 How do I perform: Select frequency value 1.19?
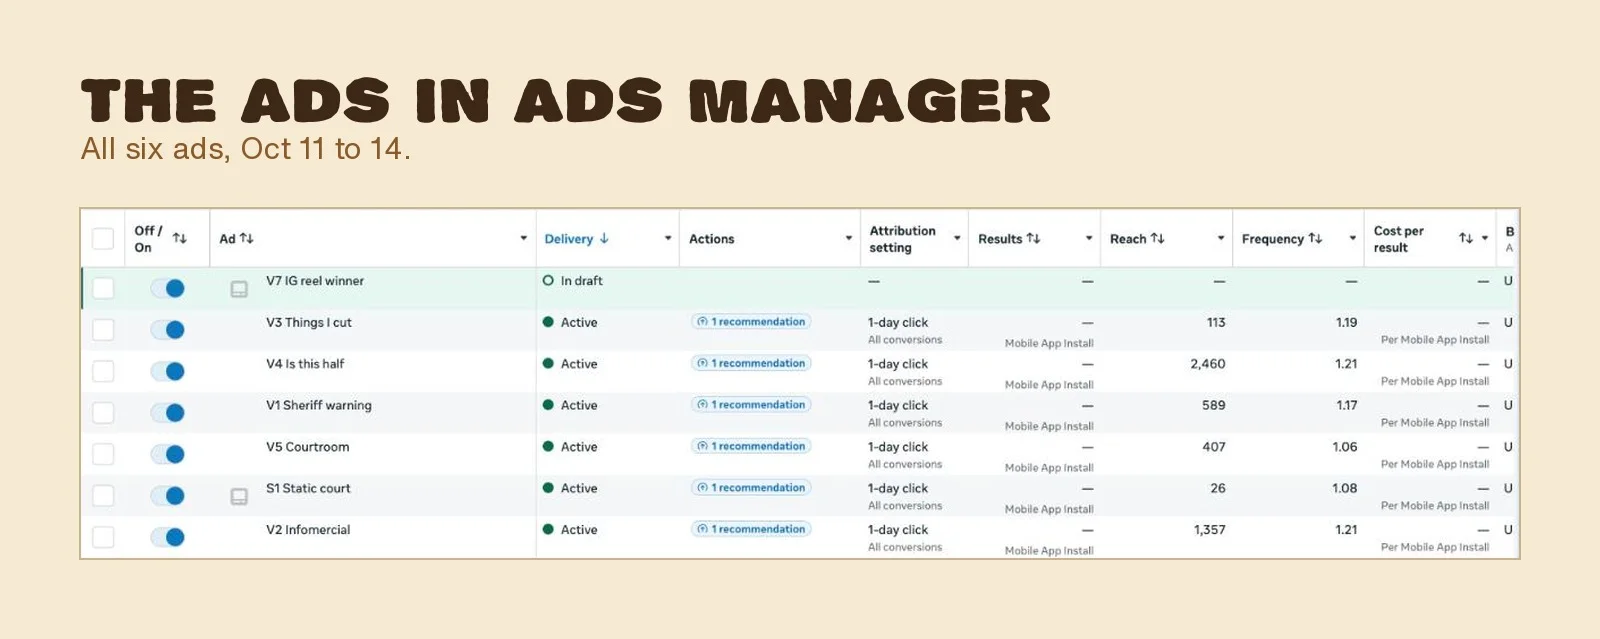(x=1347, y=322)
